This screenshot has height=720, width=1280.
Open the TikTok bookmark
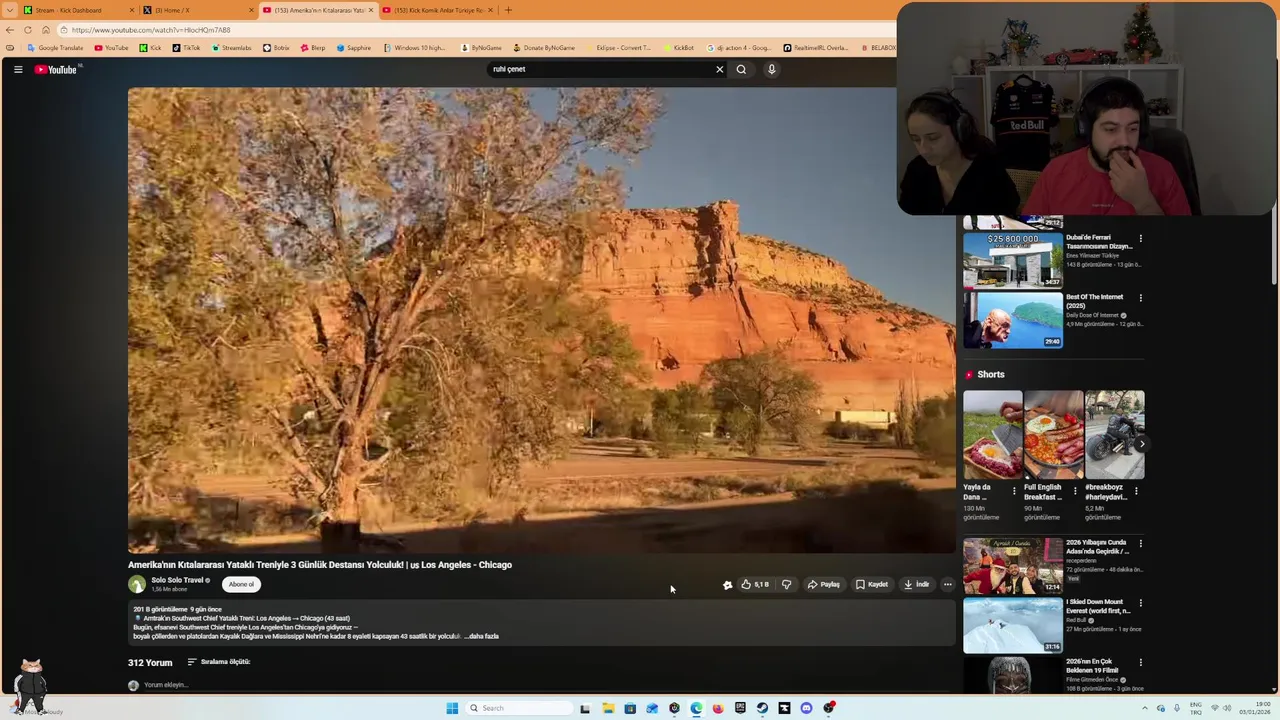click(x=186, y=48)
